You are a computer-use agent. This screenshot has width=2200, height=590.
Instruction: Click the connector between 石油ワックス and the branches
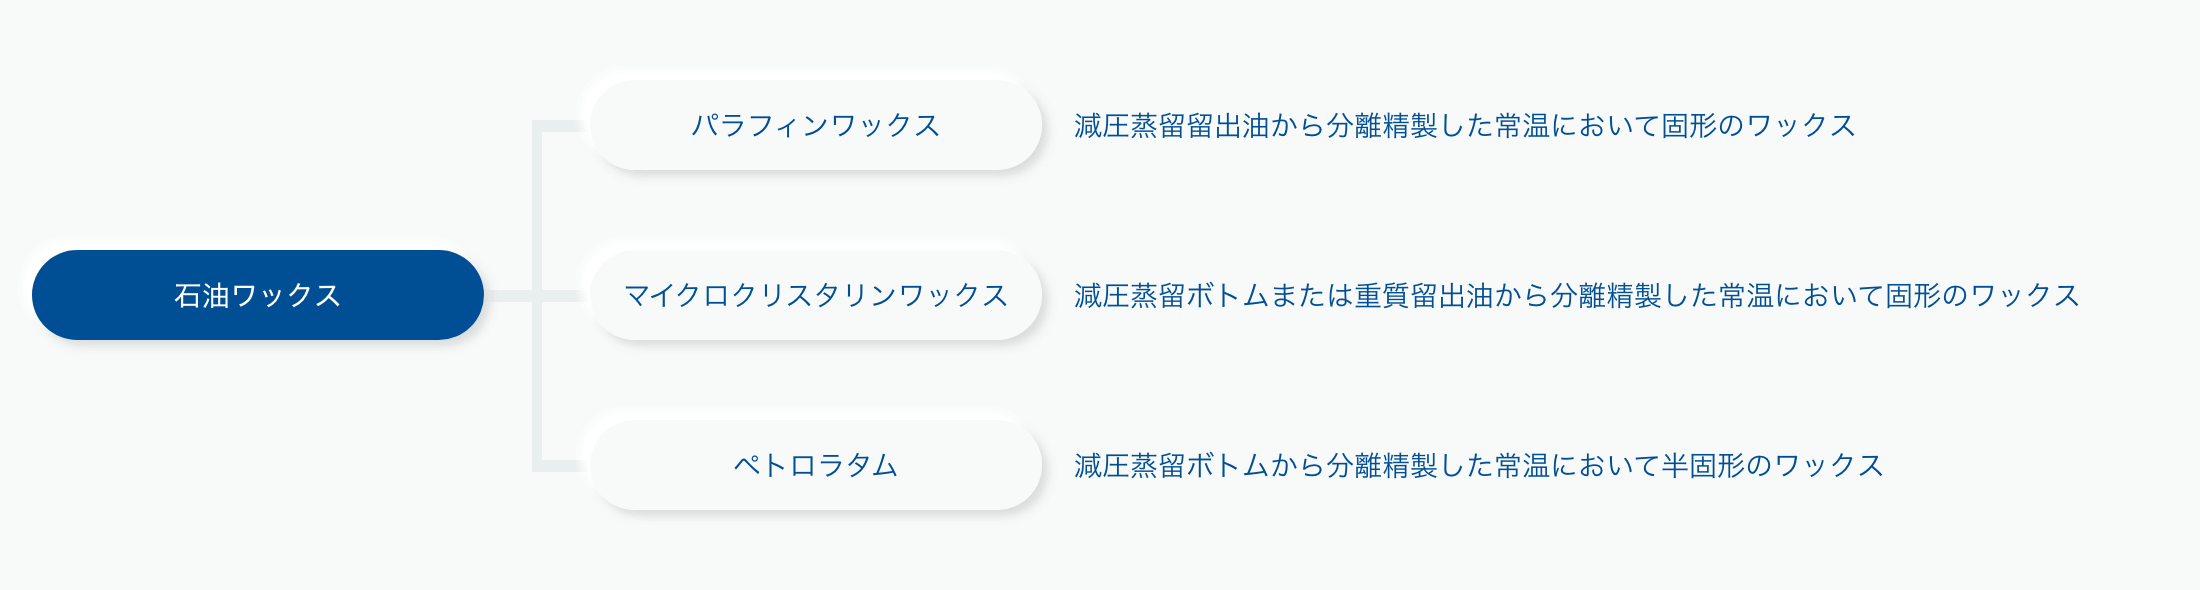(508, 296)
